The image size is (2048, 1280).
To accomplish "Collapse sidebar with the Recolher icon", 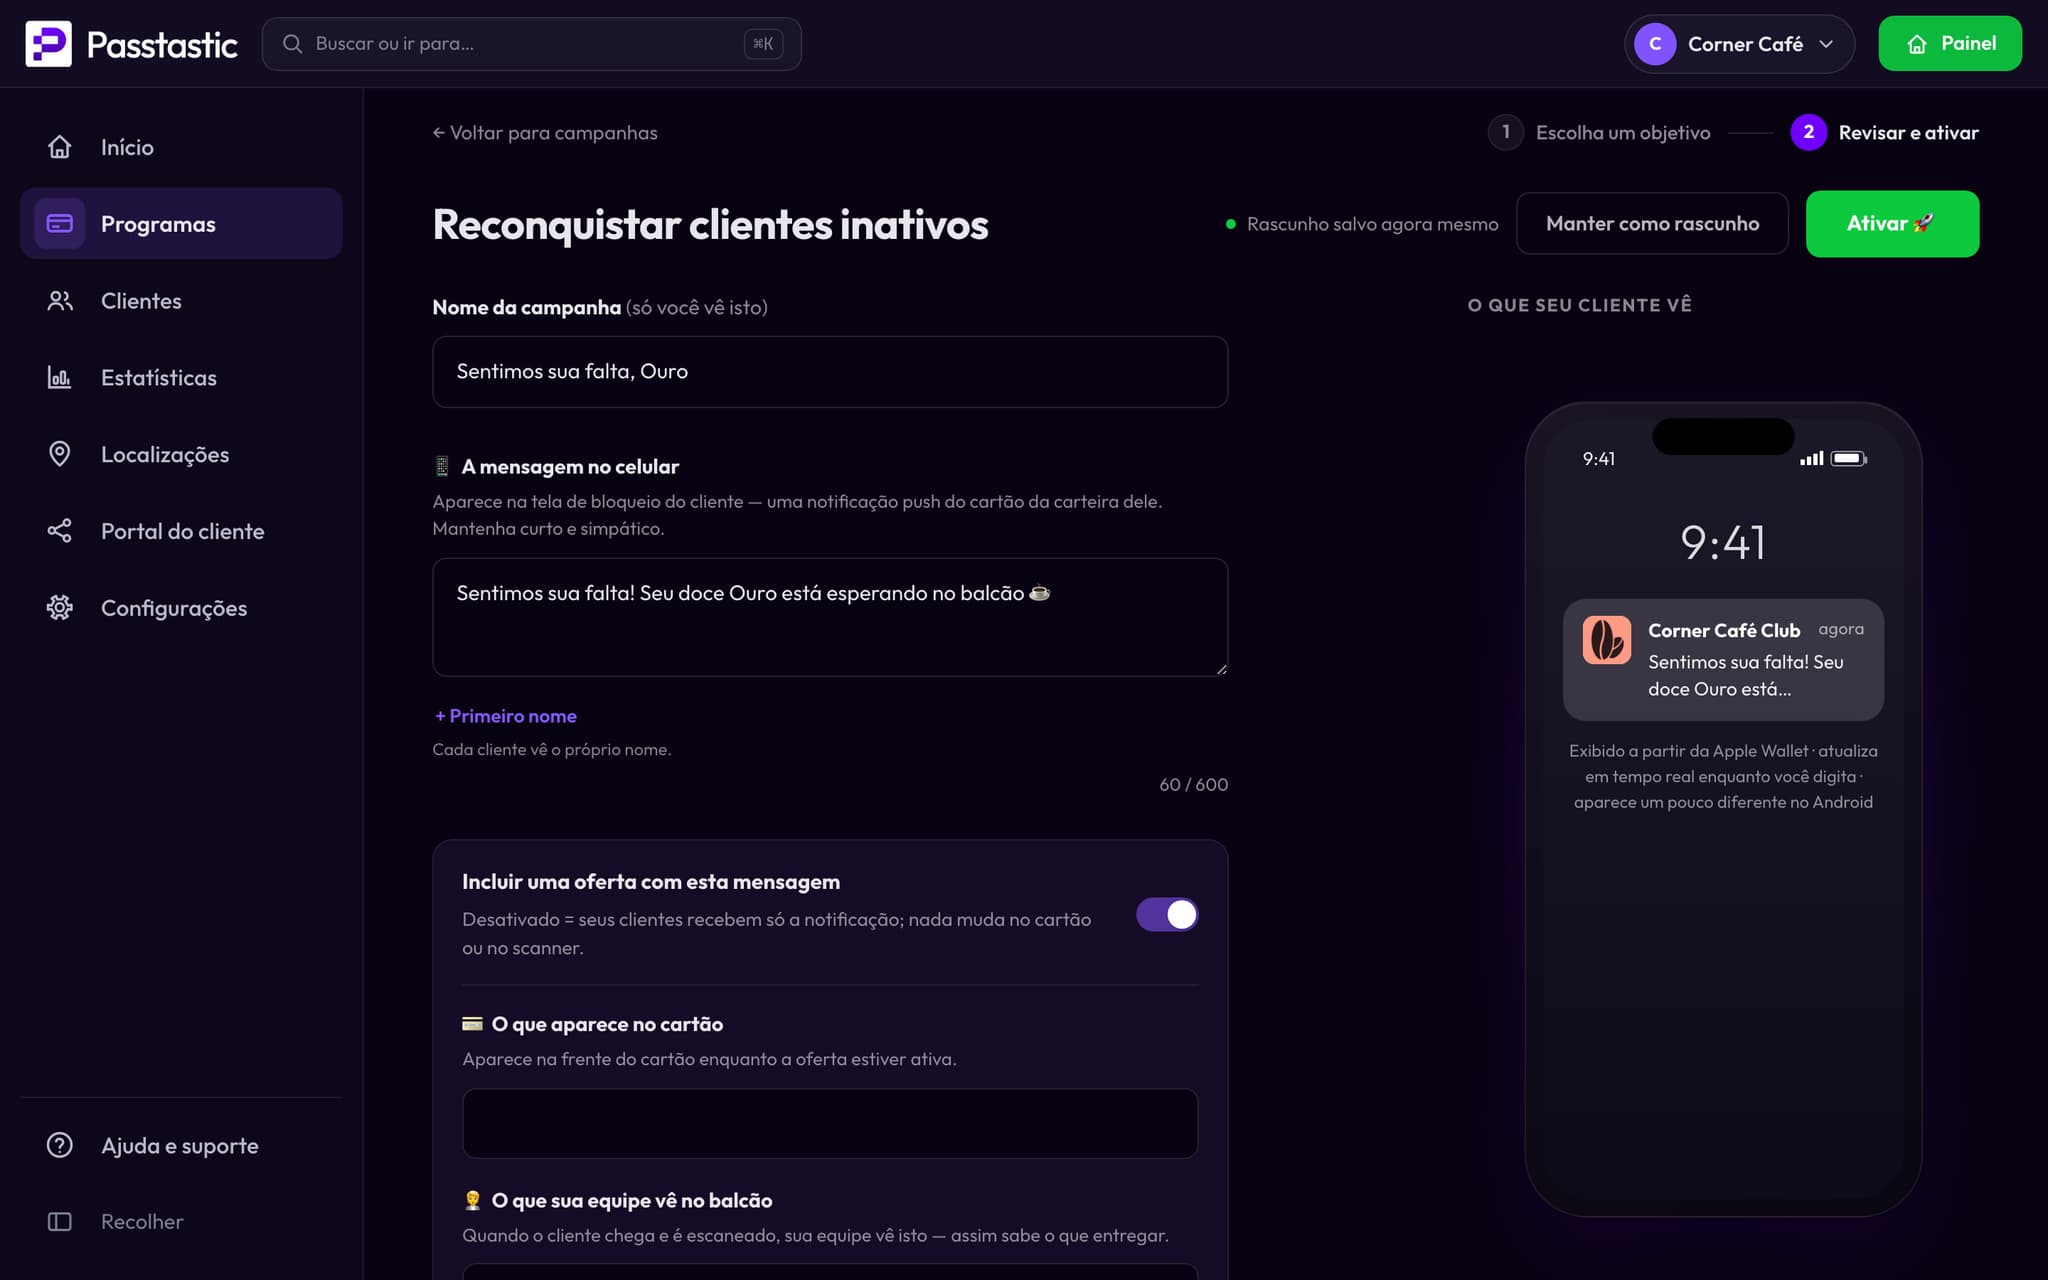I will tap(60, 1222).
